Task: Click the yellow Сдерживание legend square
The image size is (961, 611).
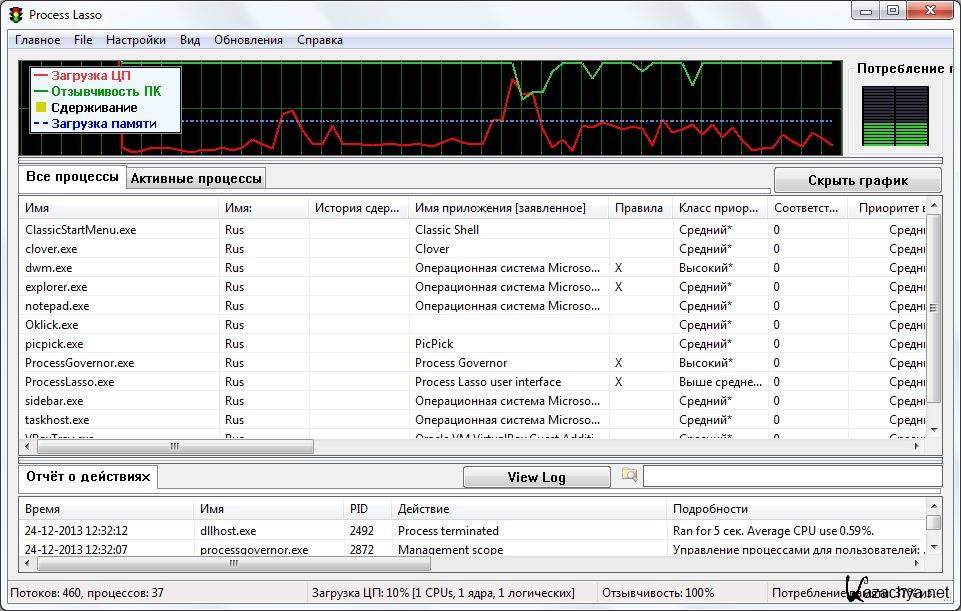Action: 40,108
